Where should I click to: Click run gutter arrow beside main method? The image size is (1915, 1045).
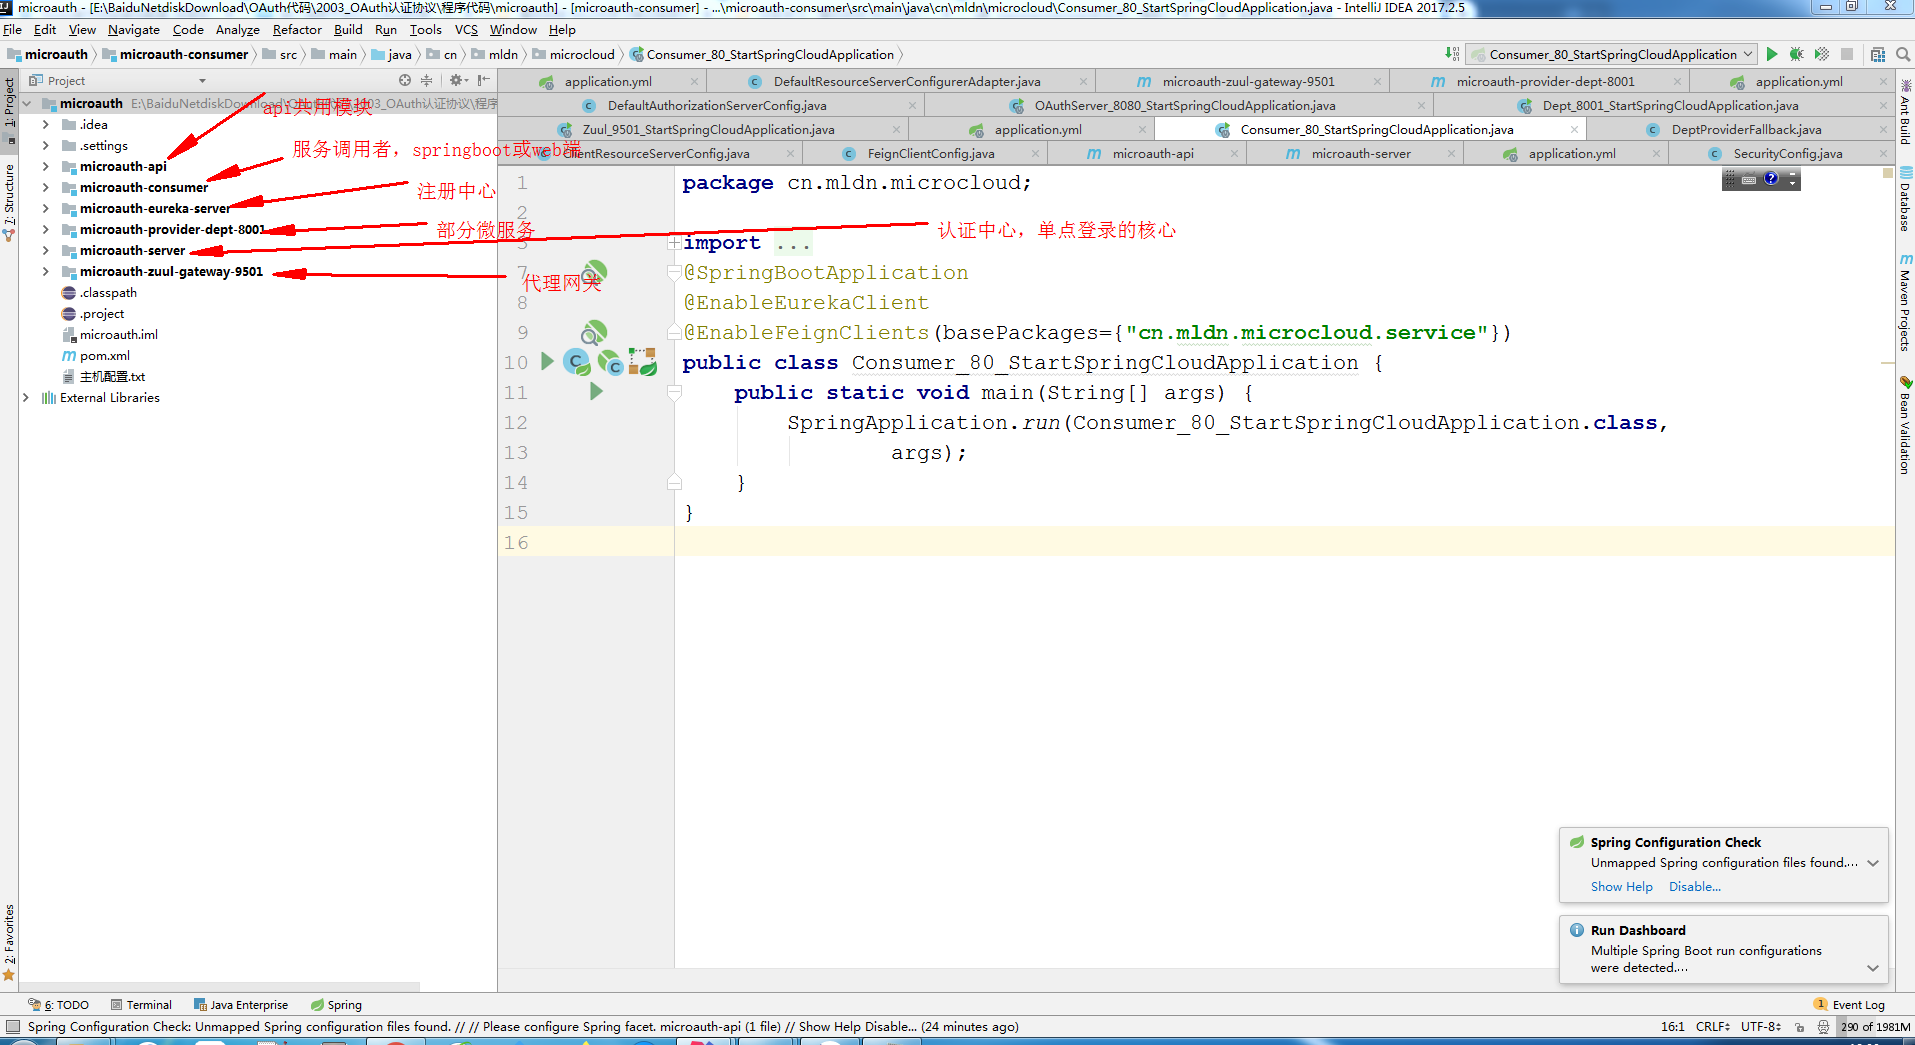click(596, 391)
